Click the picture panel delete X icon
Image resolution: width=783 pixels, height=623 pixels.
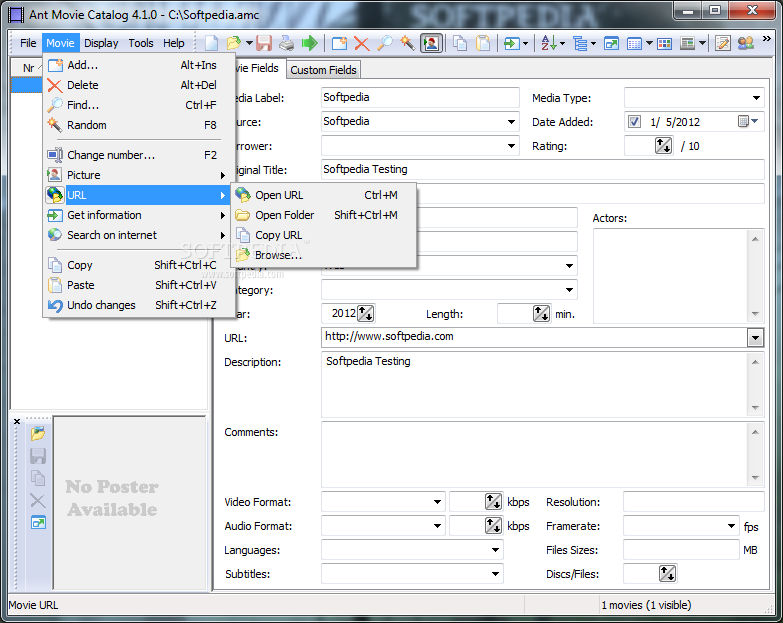(38, 500)
